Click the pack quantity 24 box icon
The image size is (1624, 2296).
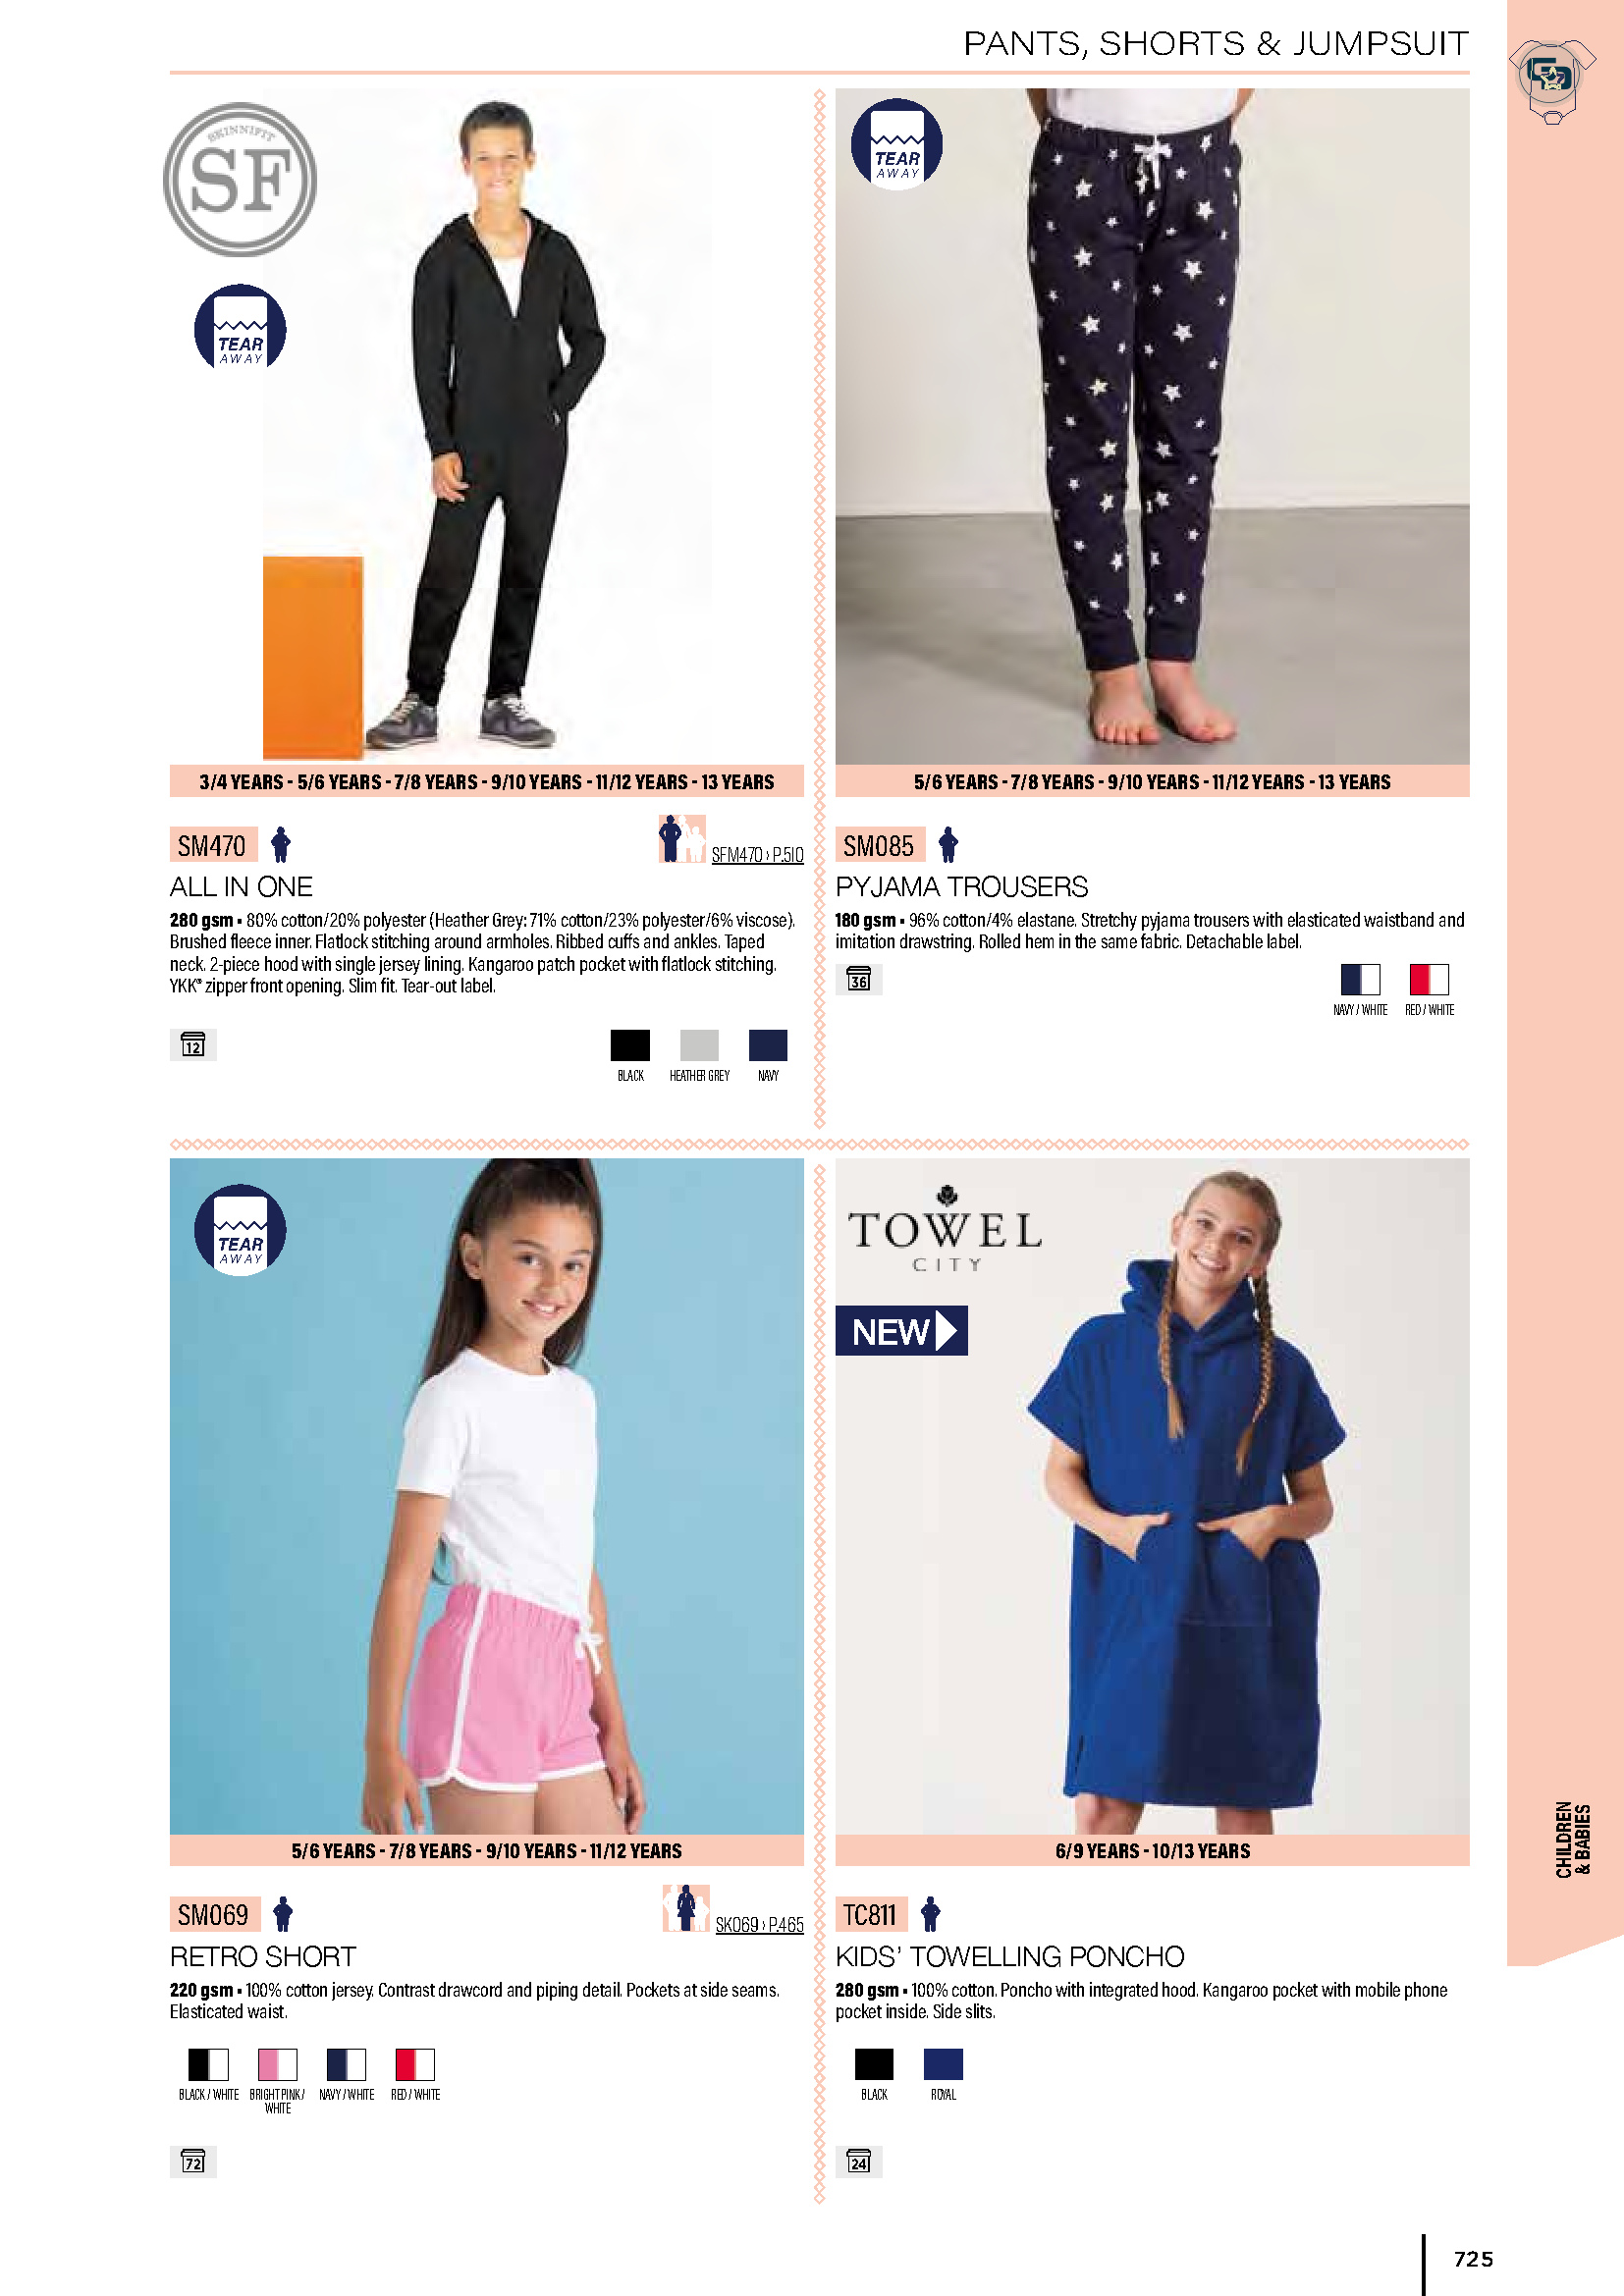coord(859,2161)
